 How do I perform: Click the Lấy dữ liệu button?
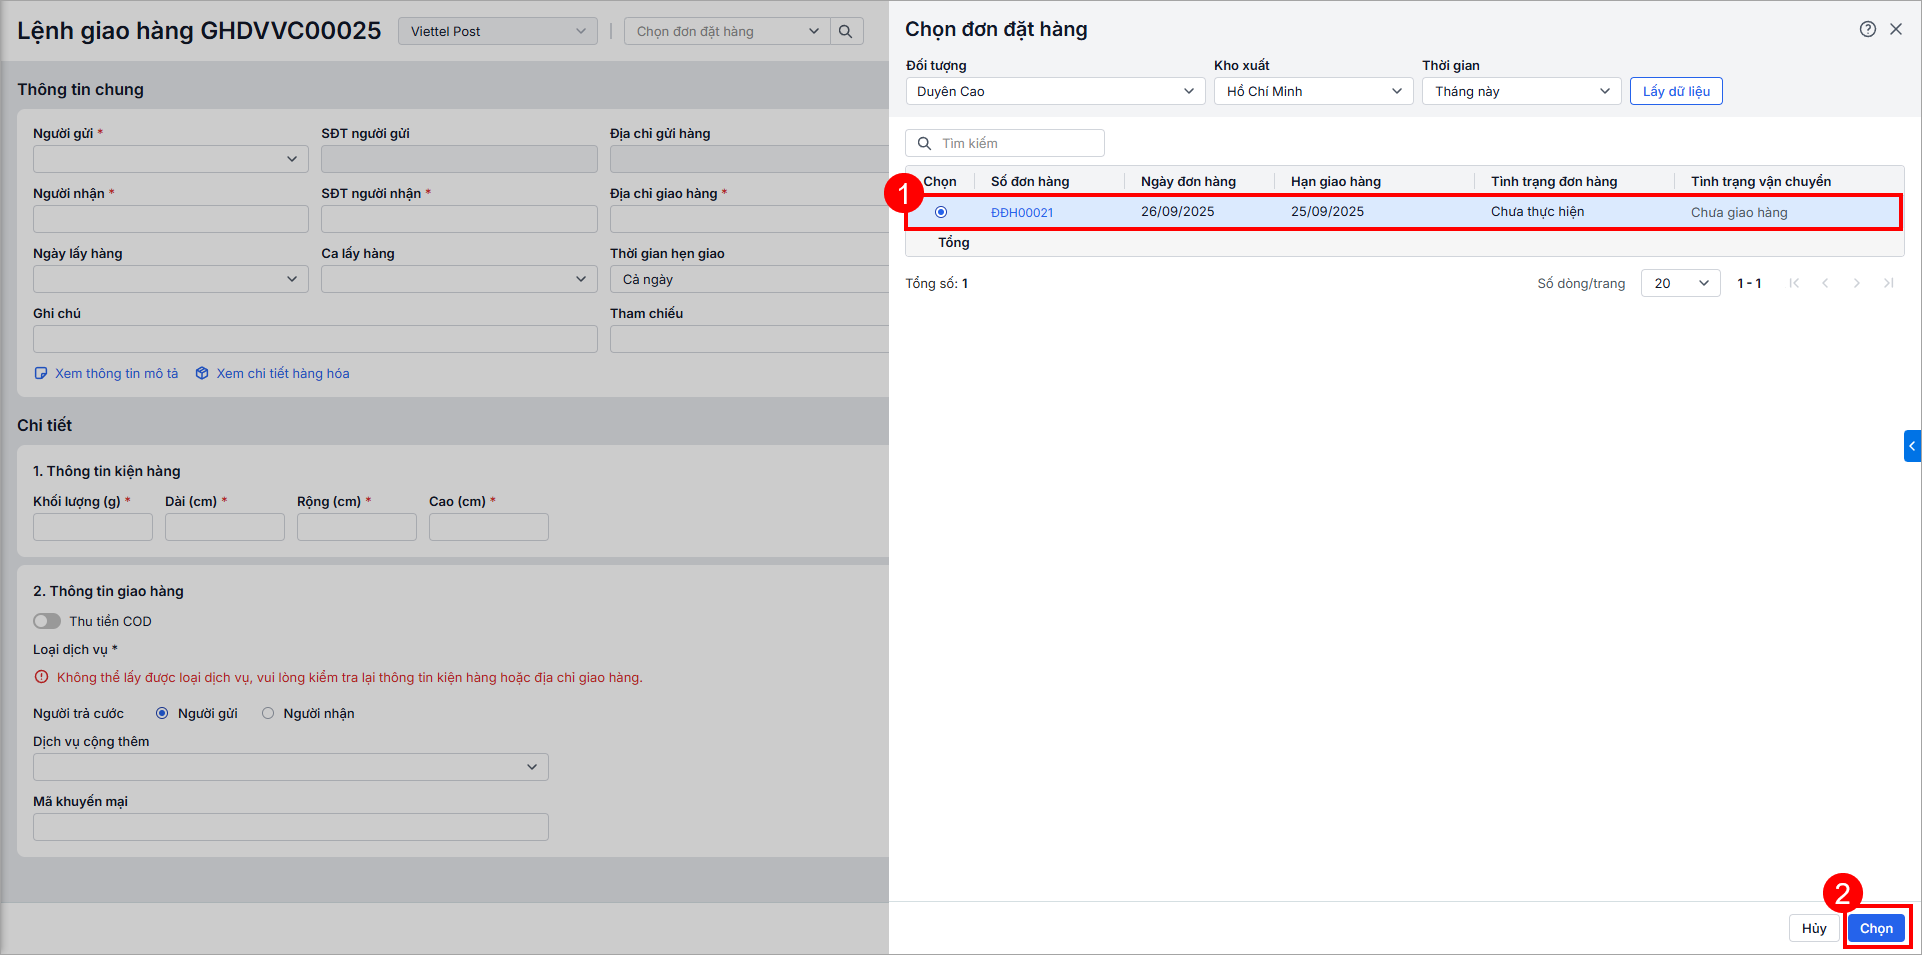point(1676,91)
